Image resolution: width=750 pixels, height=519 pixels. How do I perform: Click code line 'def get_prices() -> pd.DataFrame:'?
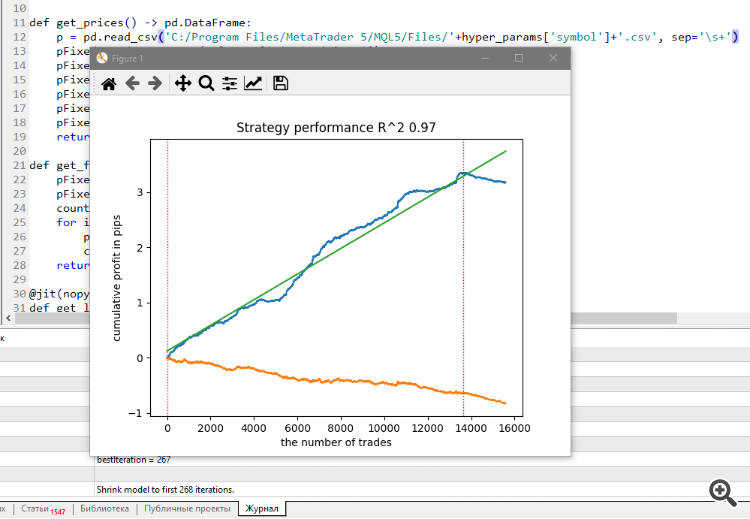[140, 22]
